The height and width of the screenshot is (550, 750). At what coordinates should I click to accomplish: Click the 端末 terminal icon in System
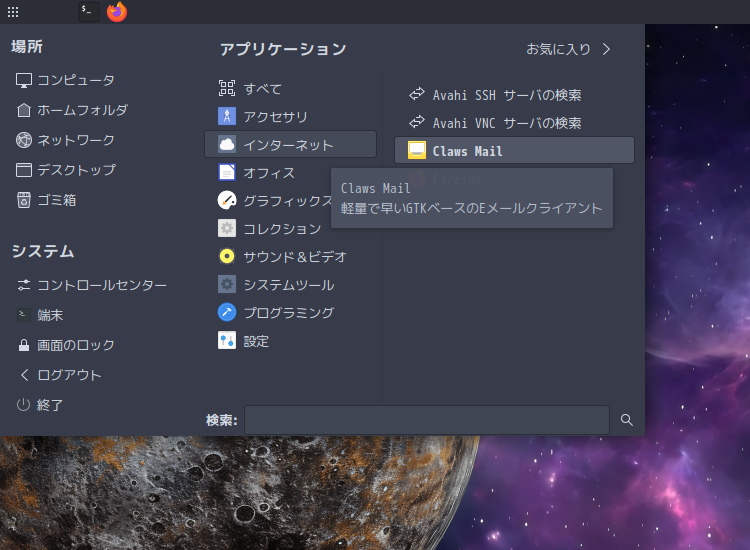pos(24,315)
